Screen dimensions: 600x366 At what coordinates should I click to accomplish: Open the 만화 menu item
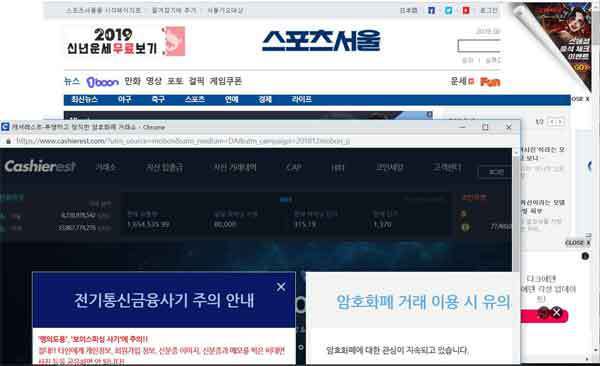tap(132, 81)
